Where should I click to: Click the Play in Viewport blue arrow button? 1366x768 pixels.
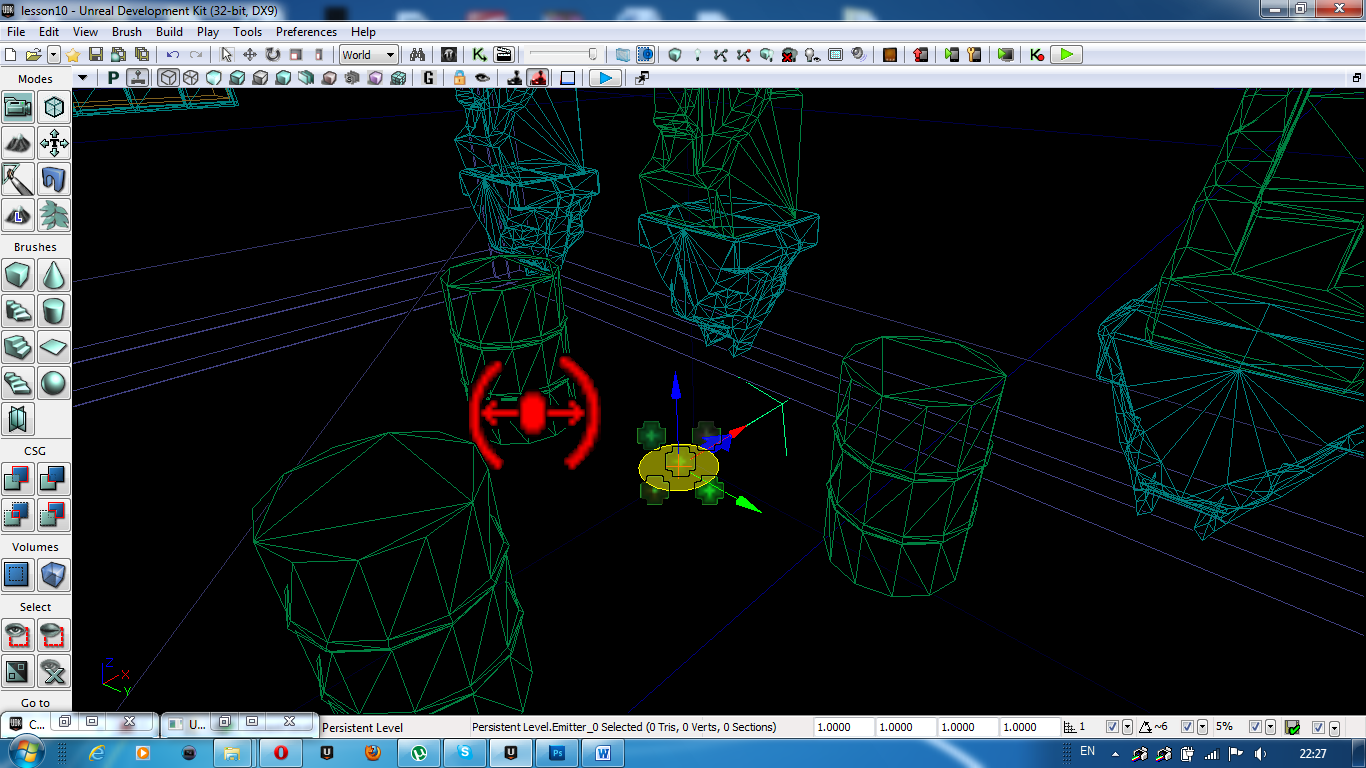pyautogui.click(x=605, y=78)
